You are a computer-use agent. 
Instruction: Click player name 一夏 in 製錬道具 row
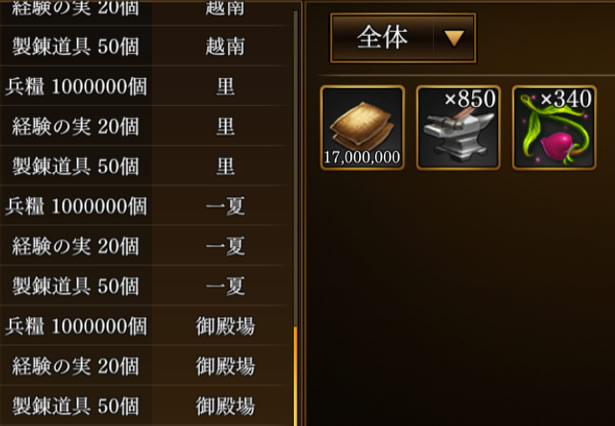[x=225, y=286]
